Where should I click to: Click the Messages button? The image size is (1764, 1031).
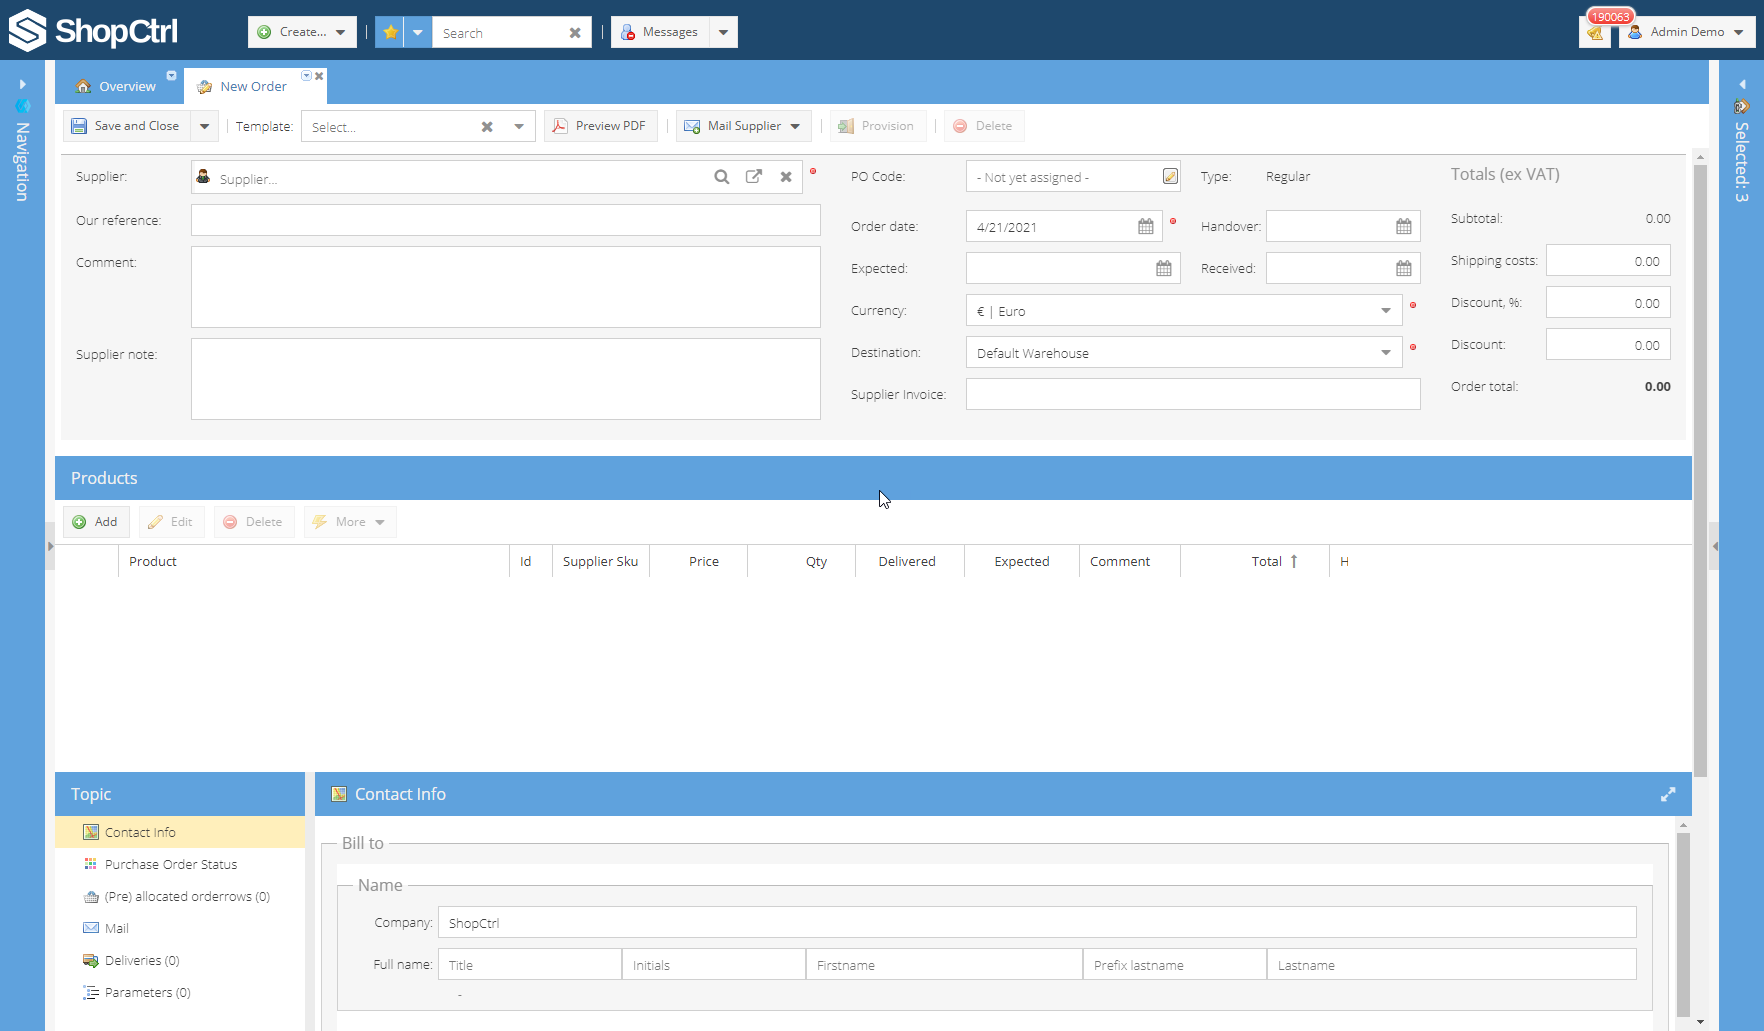tap(660, 32)
